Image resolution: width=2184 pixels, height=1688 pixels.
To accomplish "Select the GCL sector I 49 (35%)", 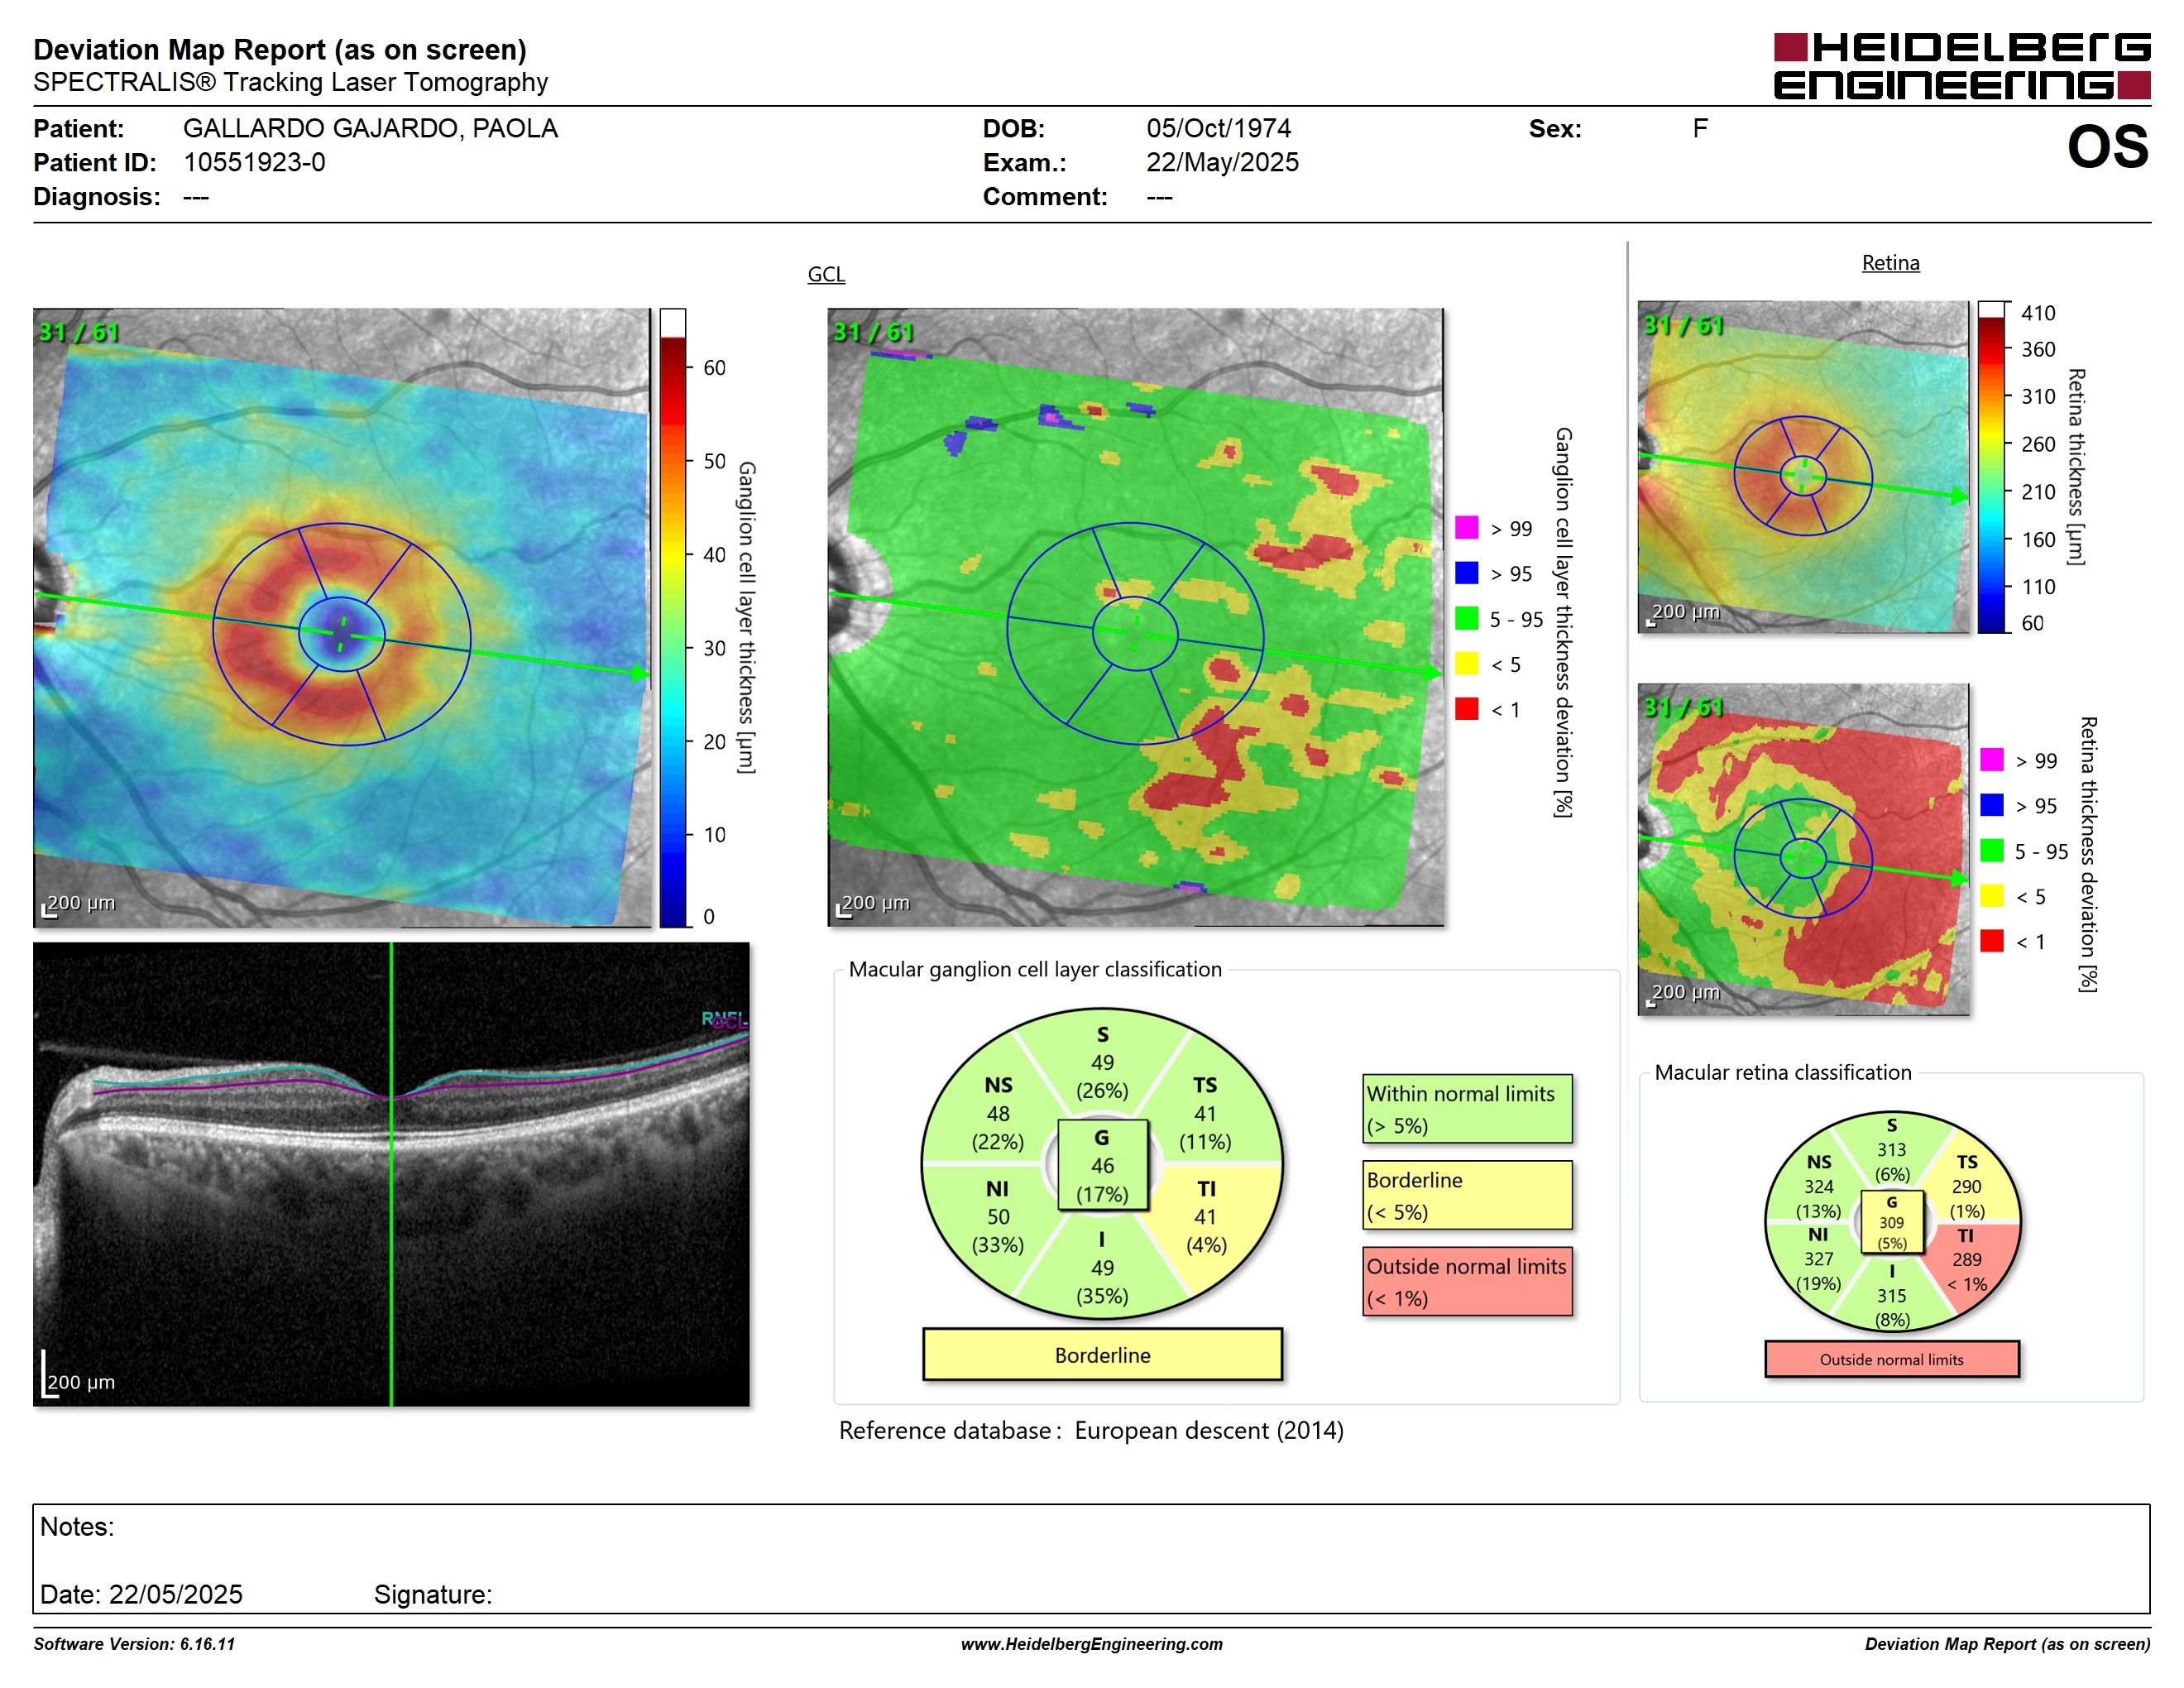I will point(1102,1268).
